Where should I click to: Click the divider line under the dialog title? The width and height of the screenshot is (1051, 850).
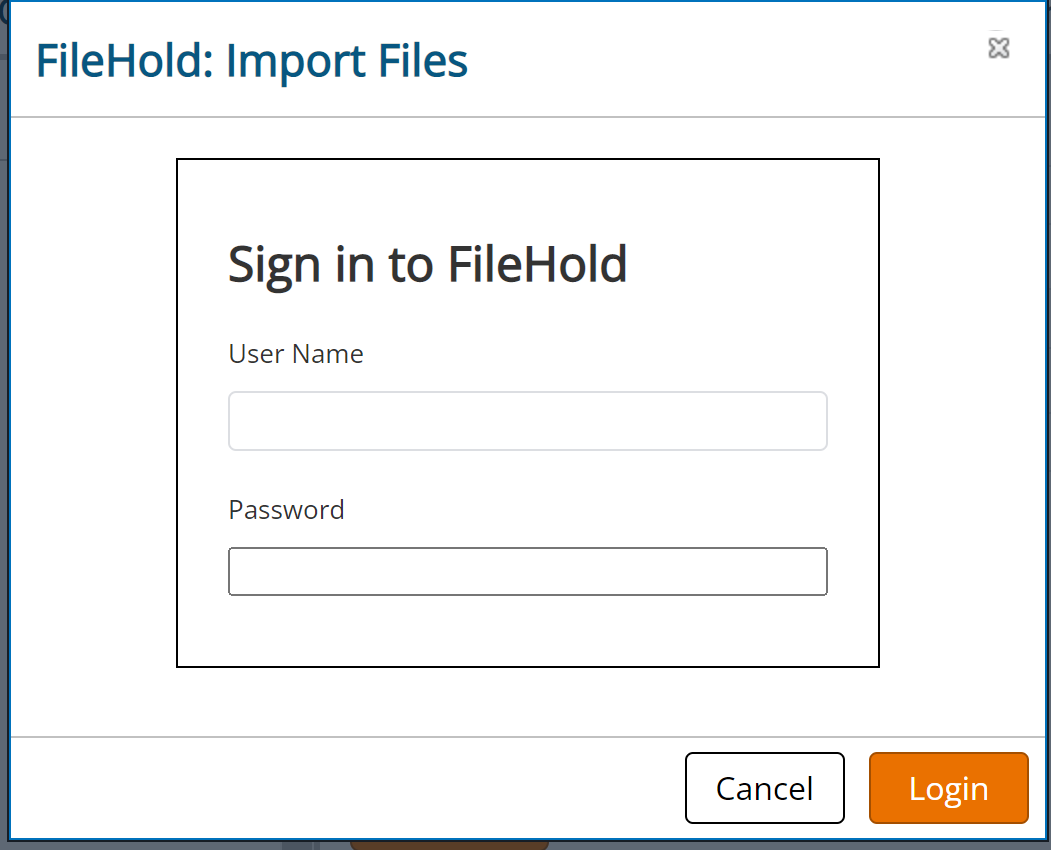click(x=528, y=117)
